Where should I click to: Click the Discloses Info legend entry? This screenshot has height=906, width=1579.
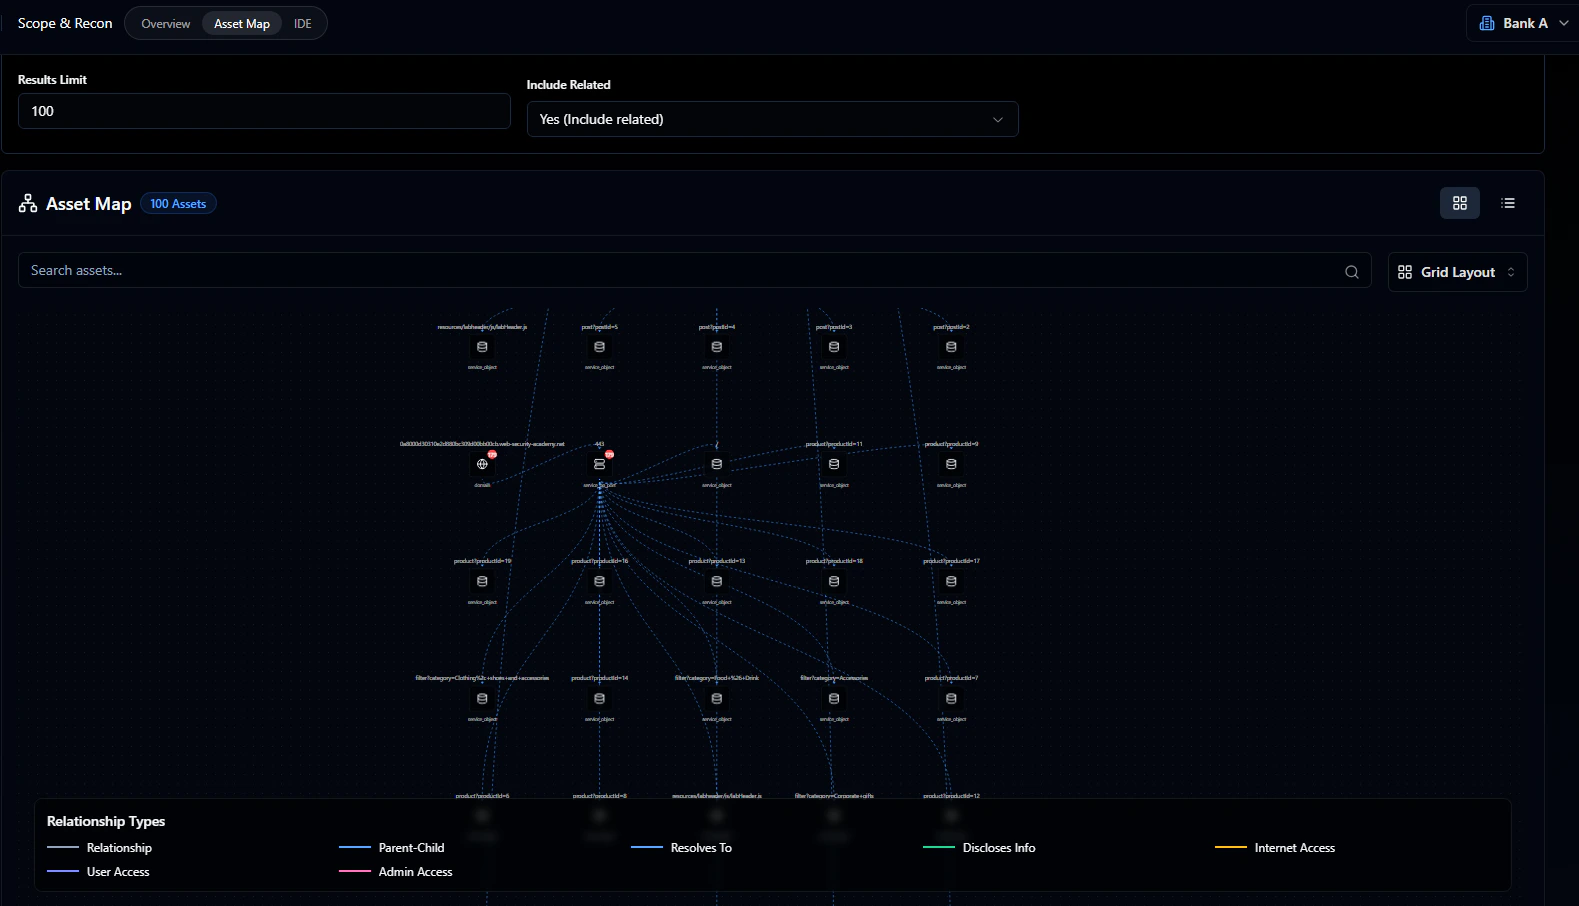click(979, 848)
